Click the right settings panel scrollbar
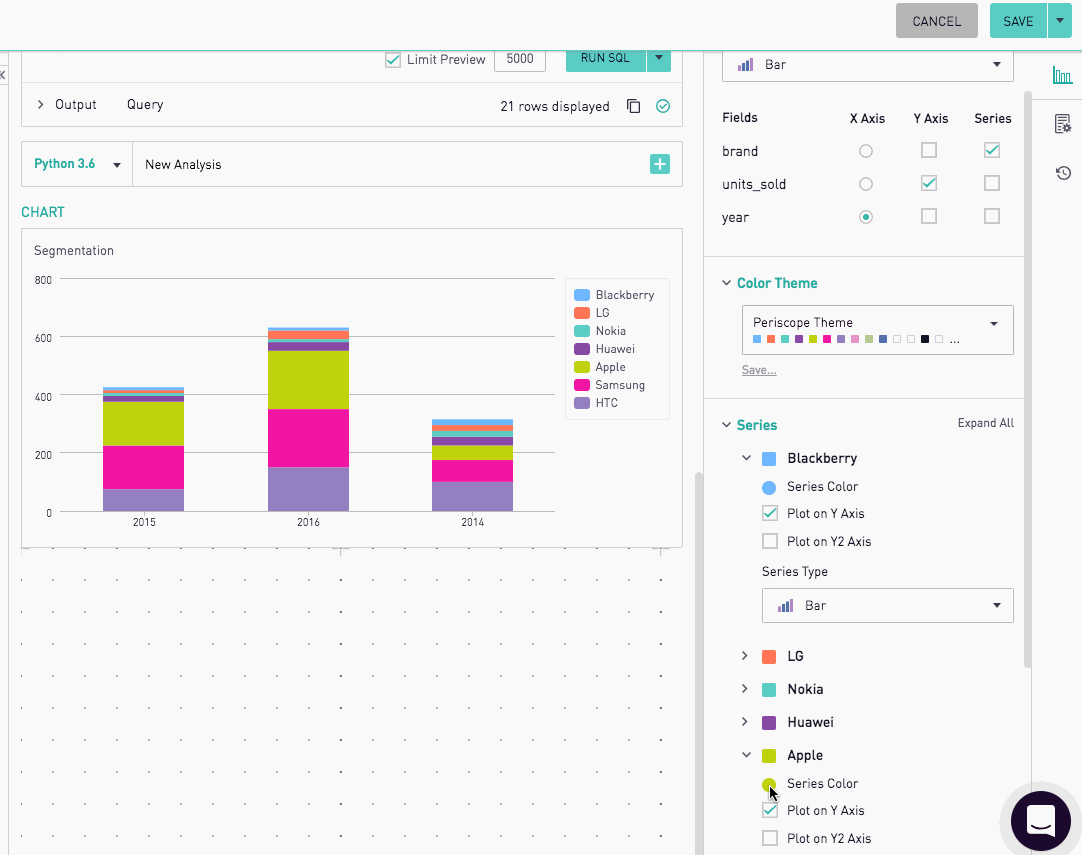The height and width of the screenshot is (855, 1082). [1027, 380]
